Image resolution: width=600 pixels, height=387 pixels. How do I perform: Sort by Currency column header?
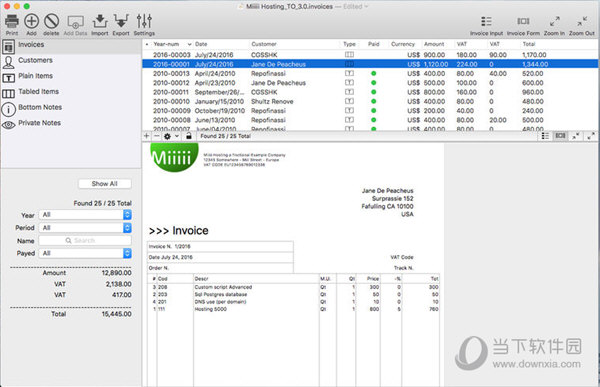coord(403,44)
